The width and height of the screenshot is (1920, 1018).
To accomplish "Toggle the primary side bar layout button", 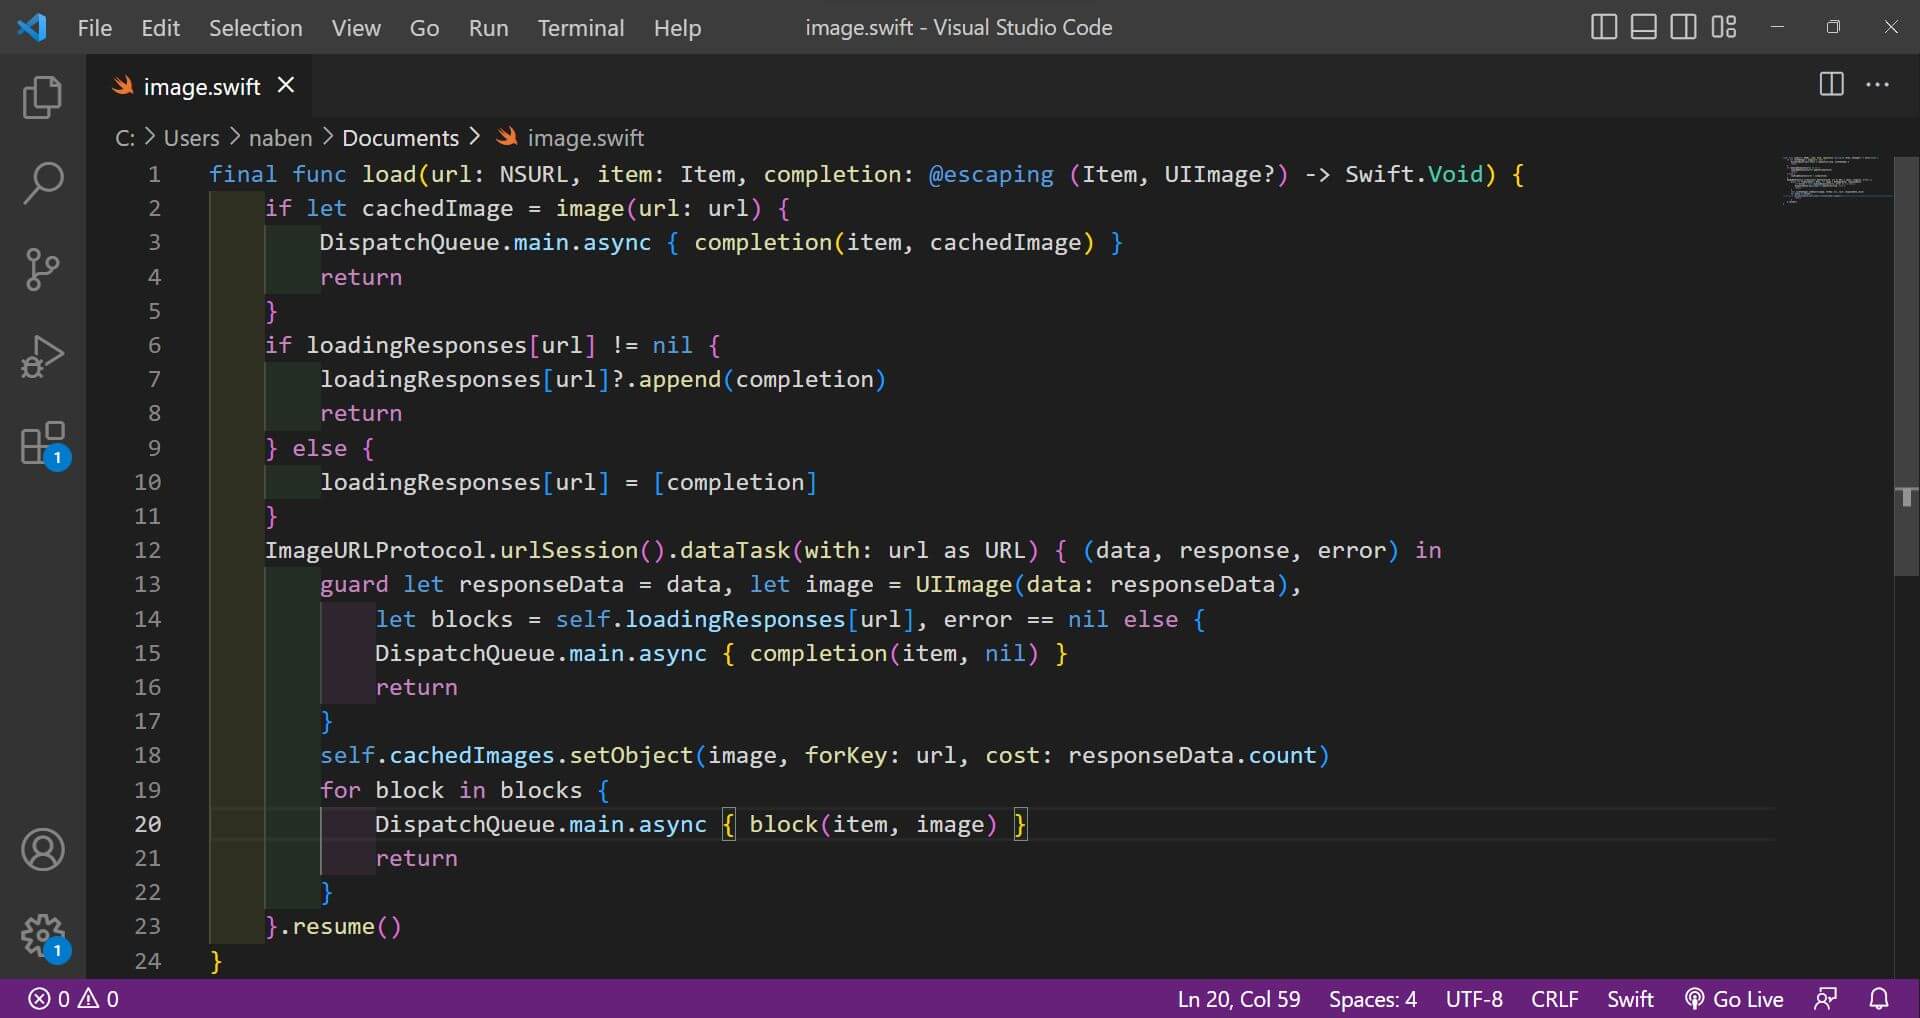I will point(1603,27).
